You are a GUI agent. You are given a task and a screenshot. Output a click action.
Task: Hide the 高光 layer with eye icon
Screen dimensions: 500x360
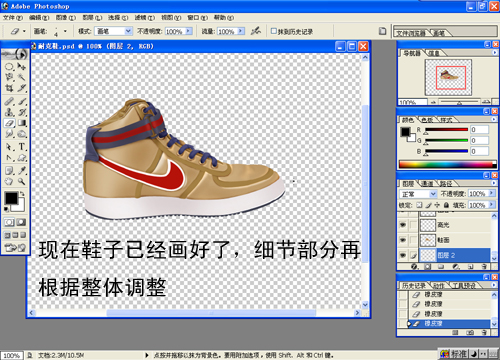tap(403, 225)
